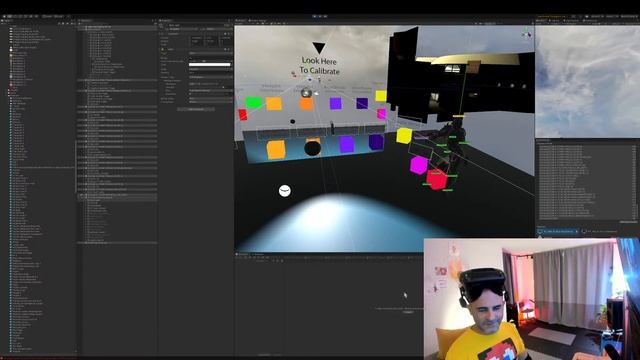Select the large magenta cube near the robot figure
This screenshot has height=360, width=640.
point(418,165)
